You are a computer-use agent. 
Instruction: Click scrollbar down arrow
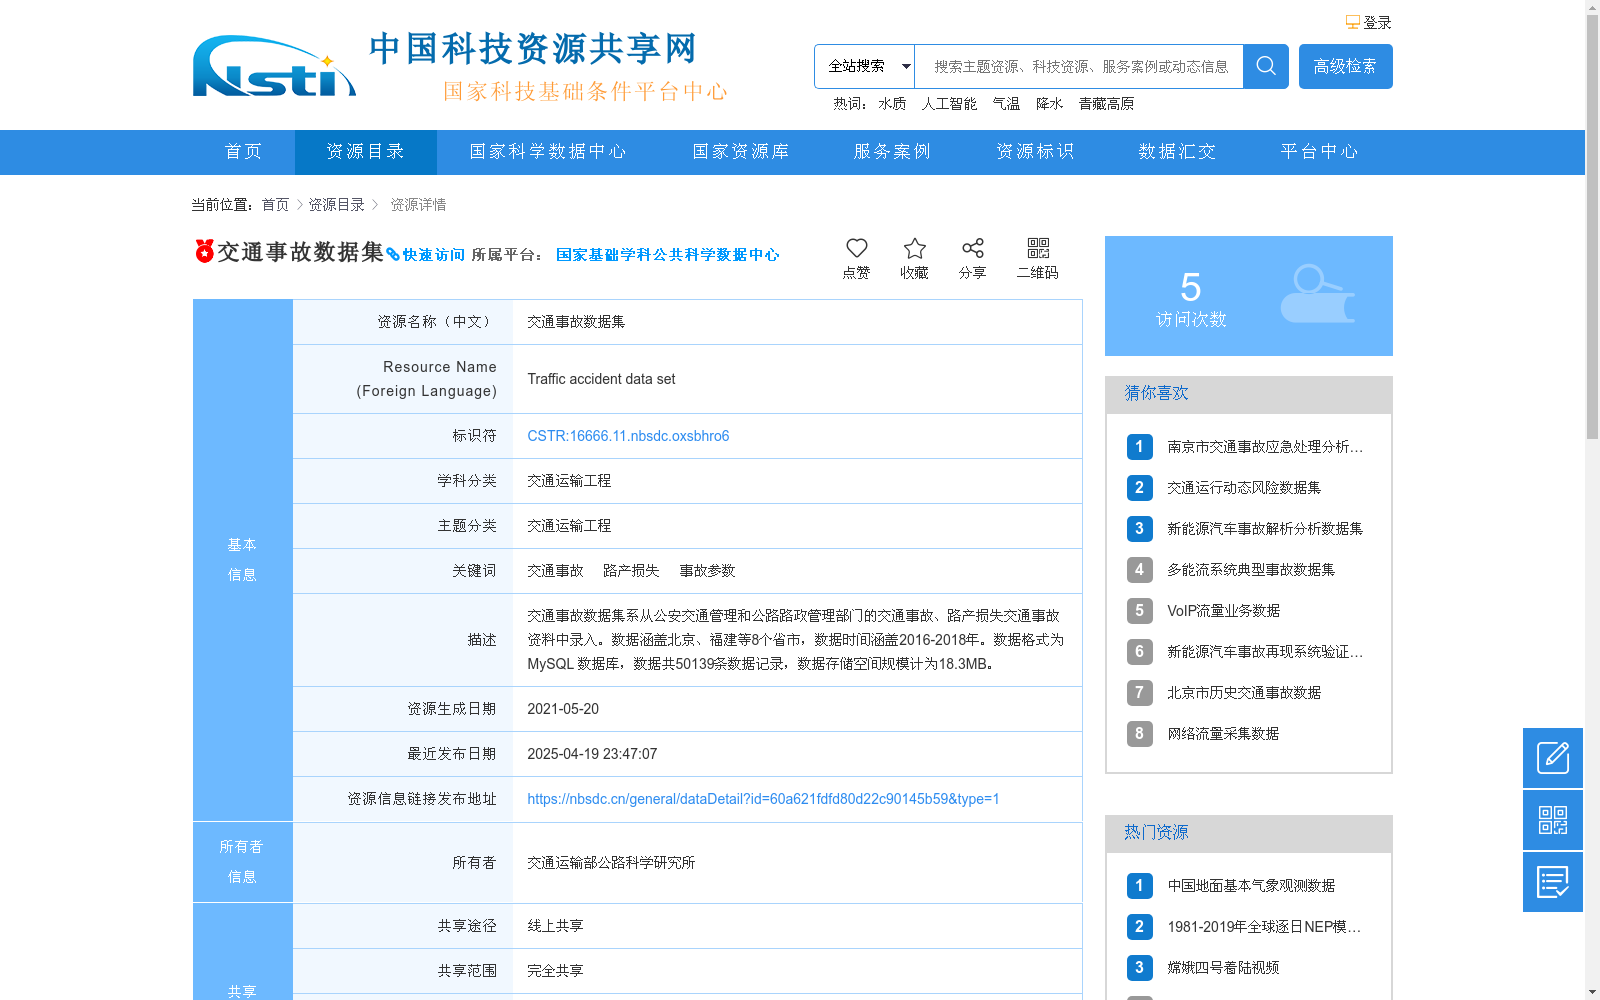(1592, 992)
